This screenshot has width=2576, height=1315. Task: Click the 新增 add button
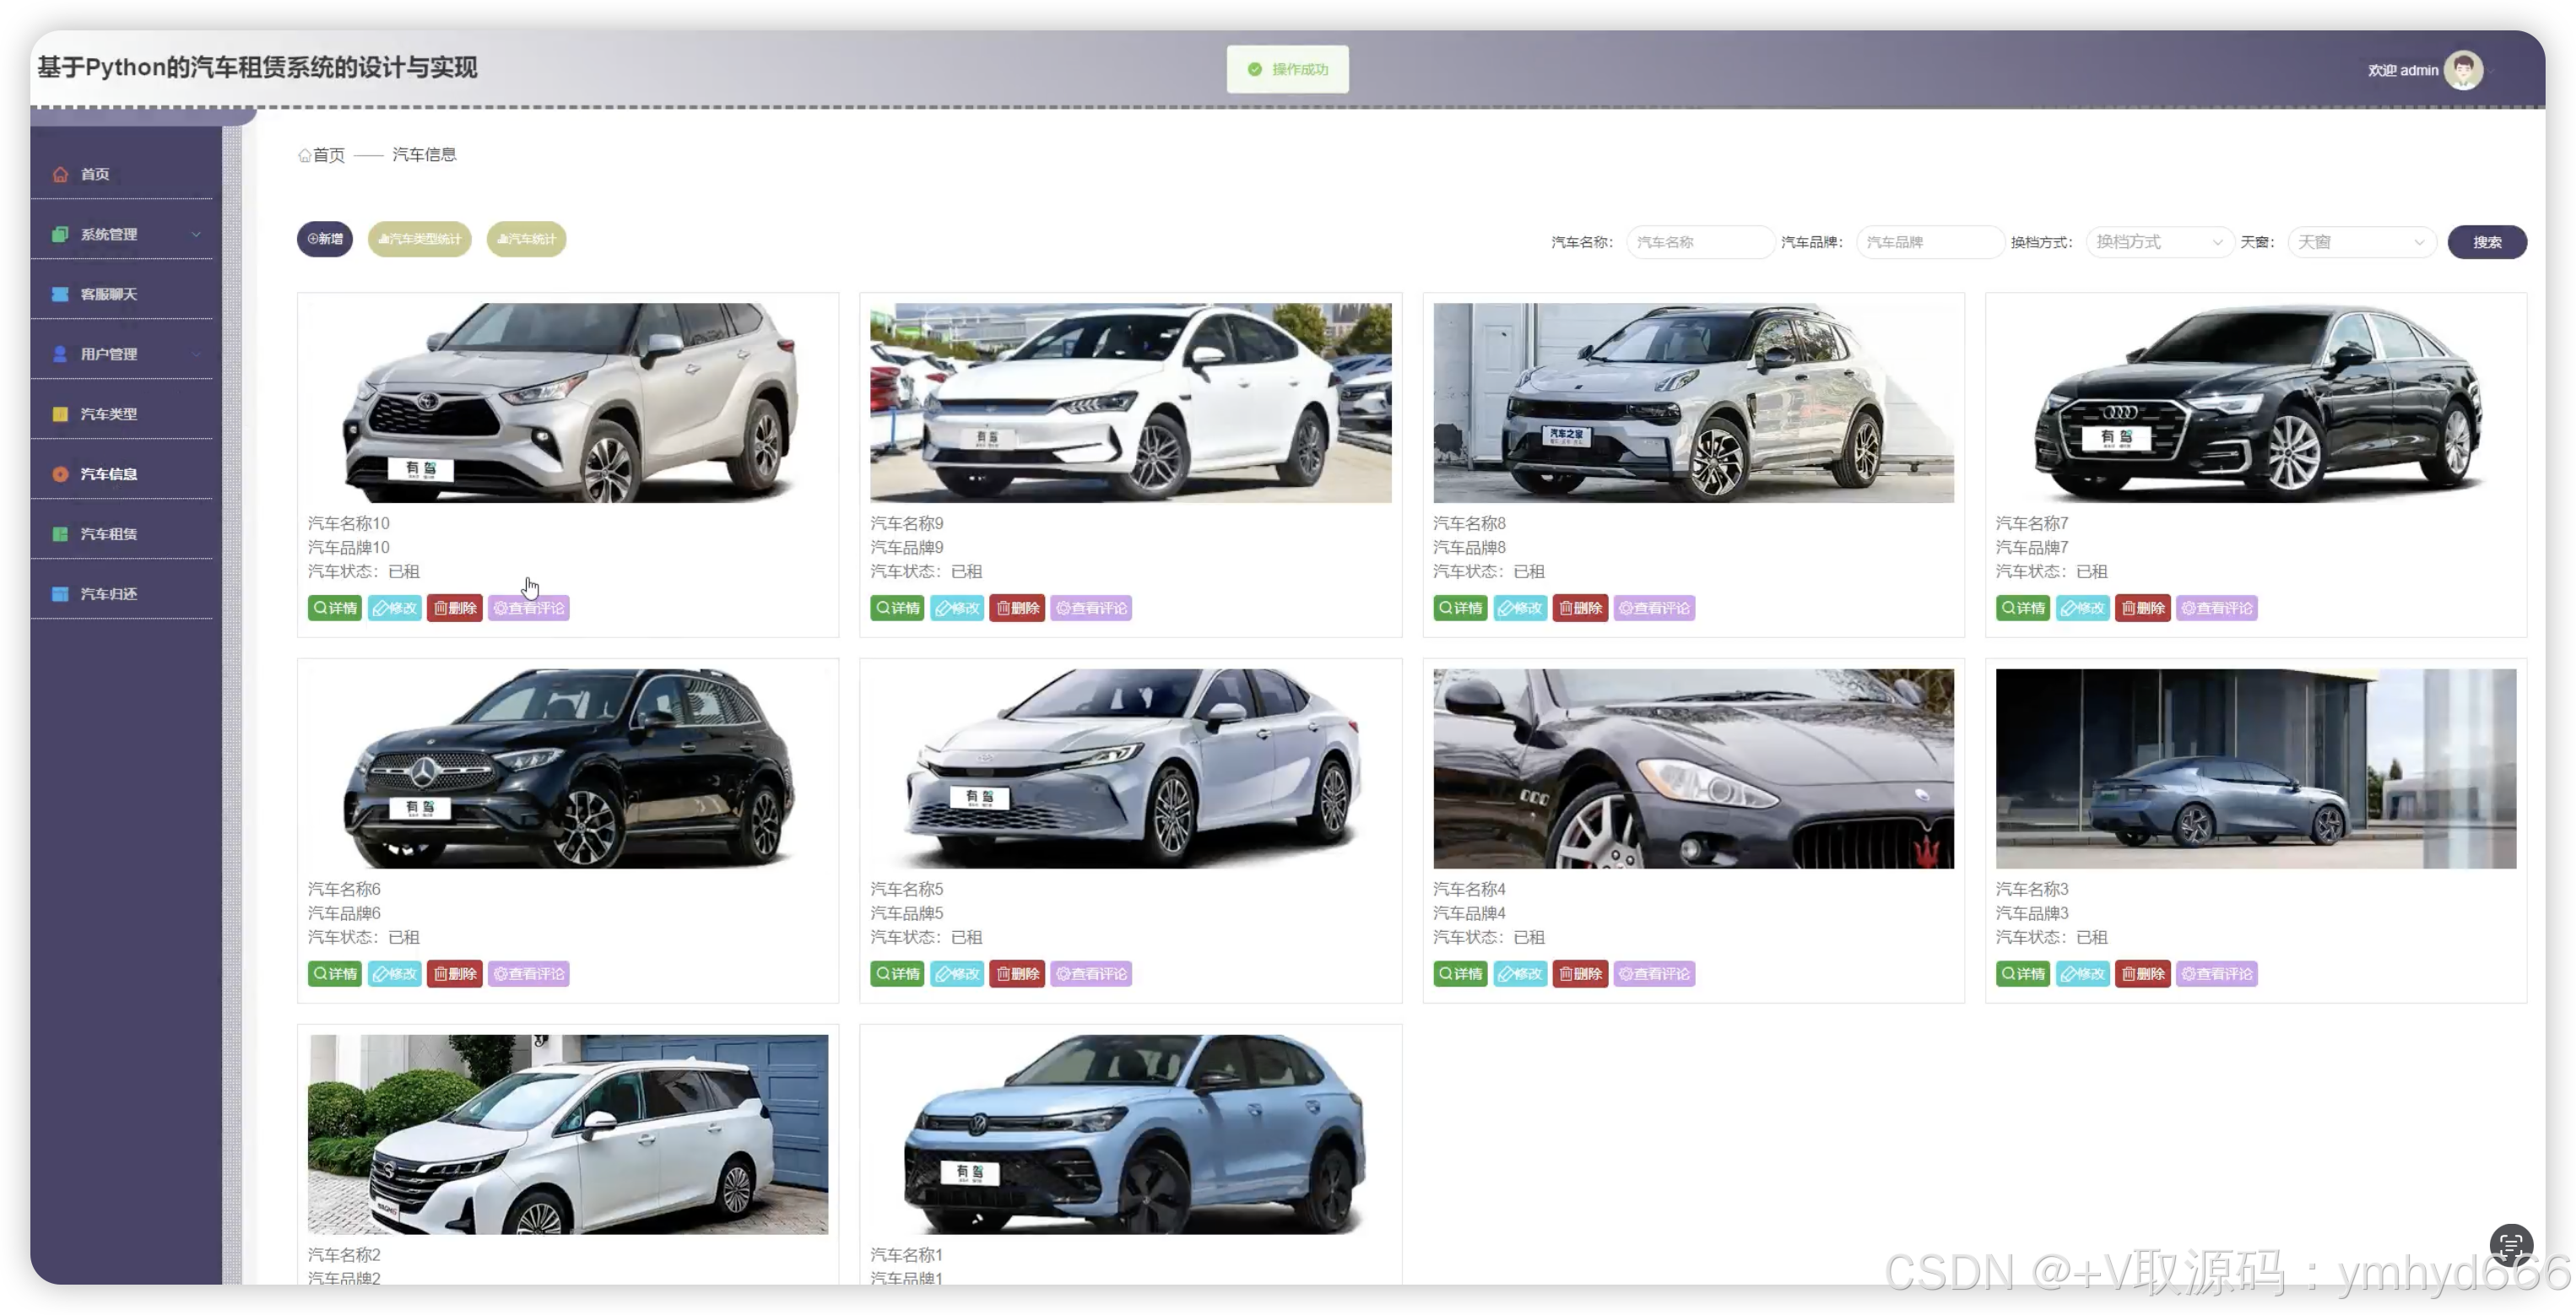325,239
